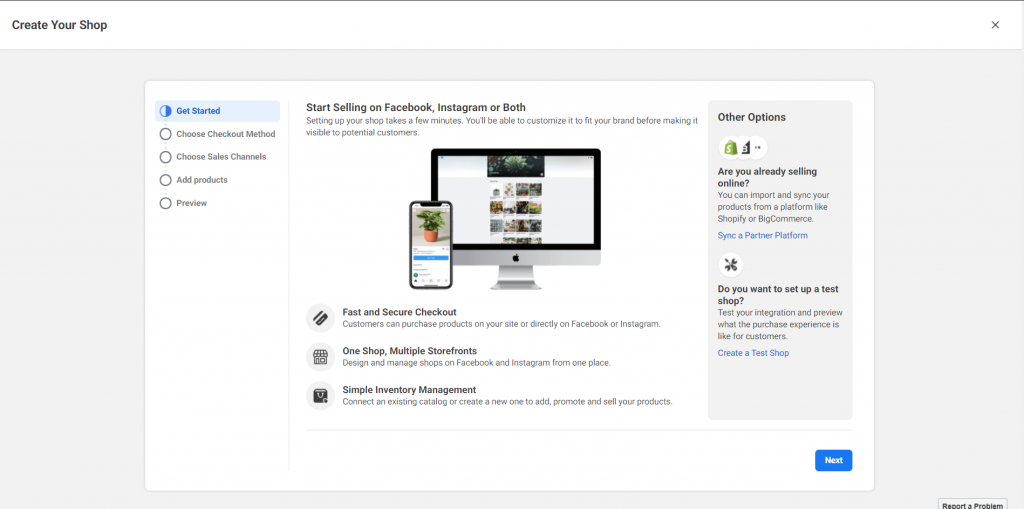Click the Choose Sales Channels step circle

click(165, 157)
